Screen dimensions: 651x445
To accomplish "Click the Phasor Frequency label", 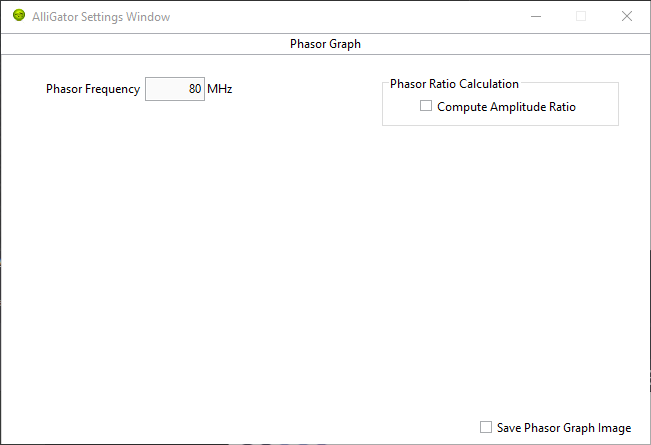I will tap(93, 89).
